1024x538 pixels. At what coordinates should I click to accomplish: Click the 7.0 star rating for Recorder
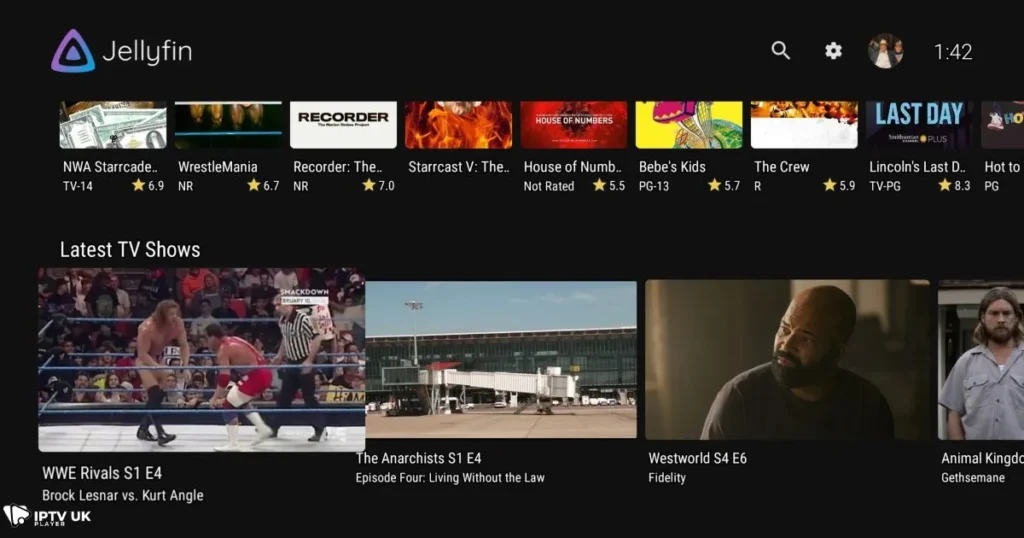tap(379, 185)
